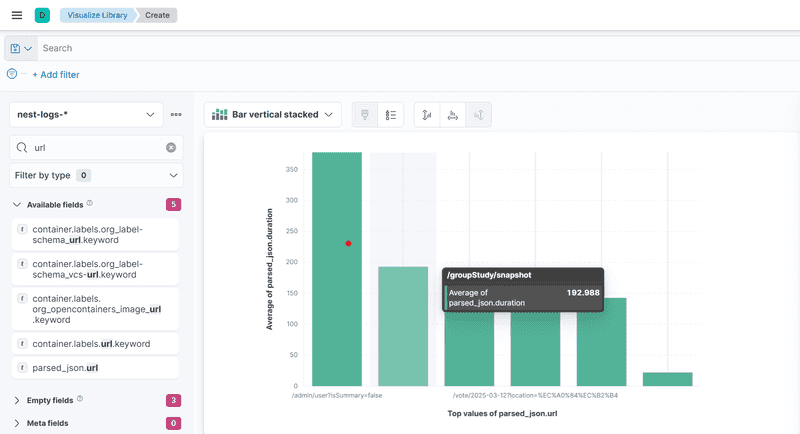Click the /vote/2025-03-12?location axis label
Image resolution: width=800 pixels, height=434 pixels.
[535, 395]
